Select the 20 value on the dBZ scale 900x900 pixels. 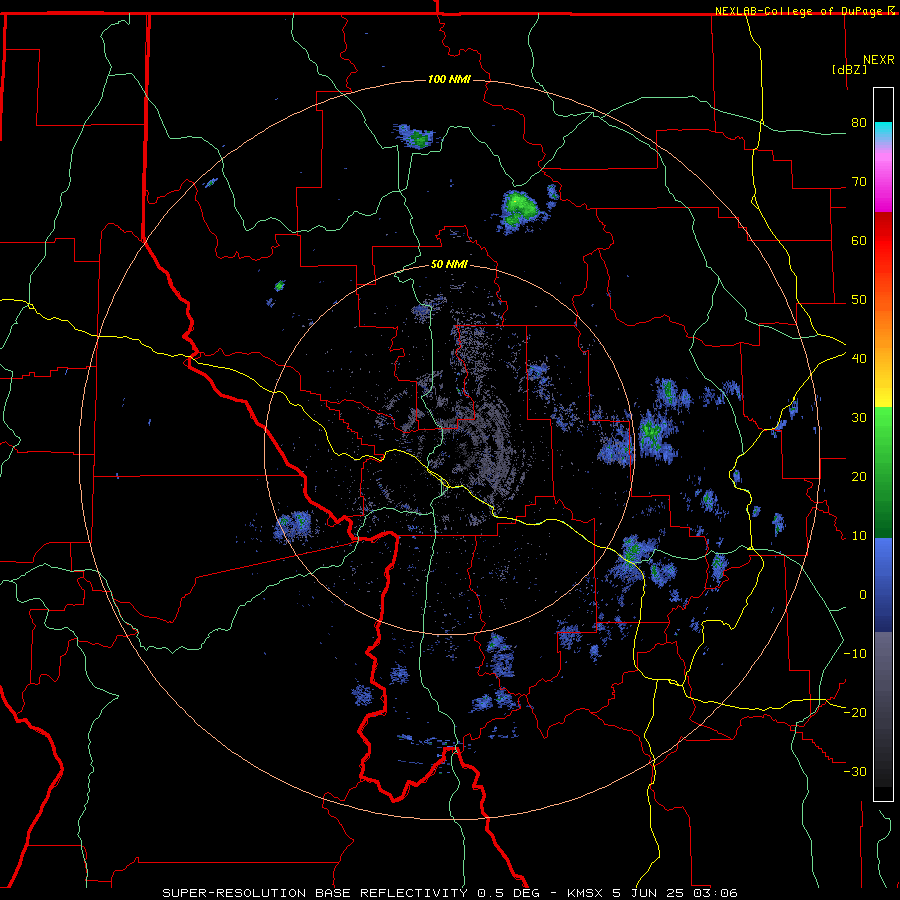pyautogui.click(x=859, y=477)
